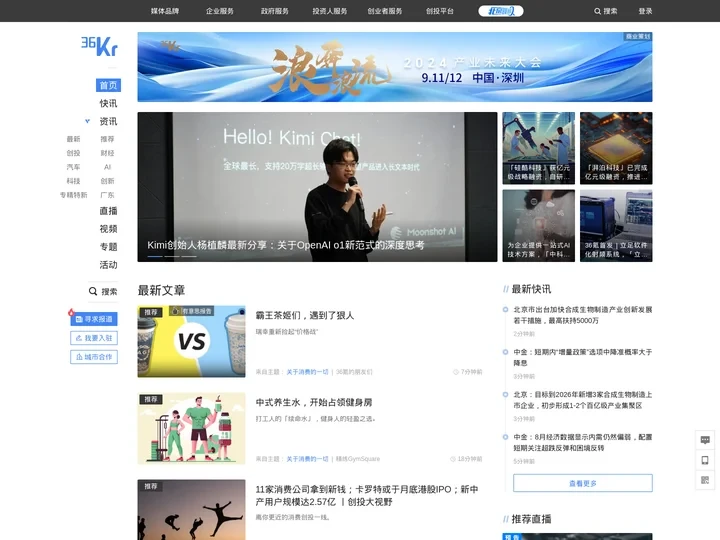Open the 湃泊科技 funding thumbnail
Image resolution: width=720 pixels, height=540 pixels.
[x=616, y=148]
